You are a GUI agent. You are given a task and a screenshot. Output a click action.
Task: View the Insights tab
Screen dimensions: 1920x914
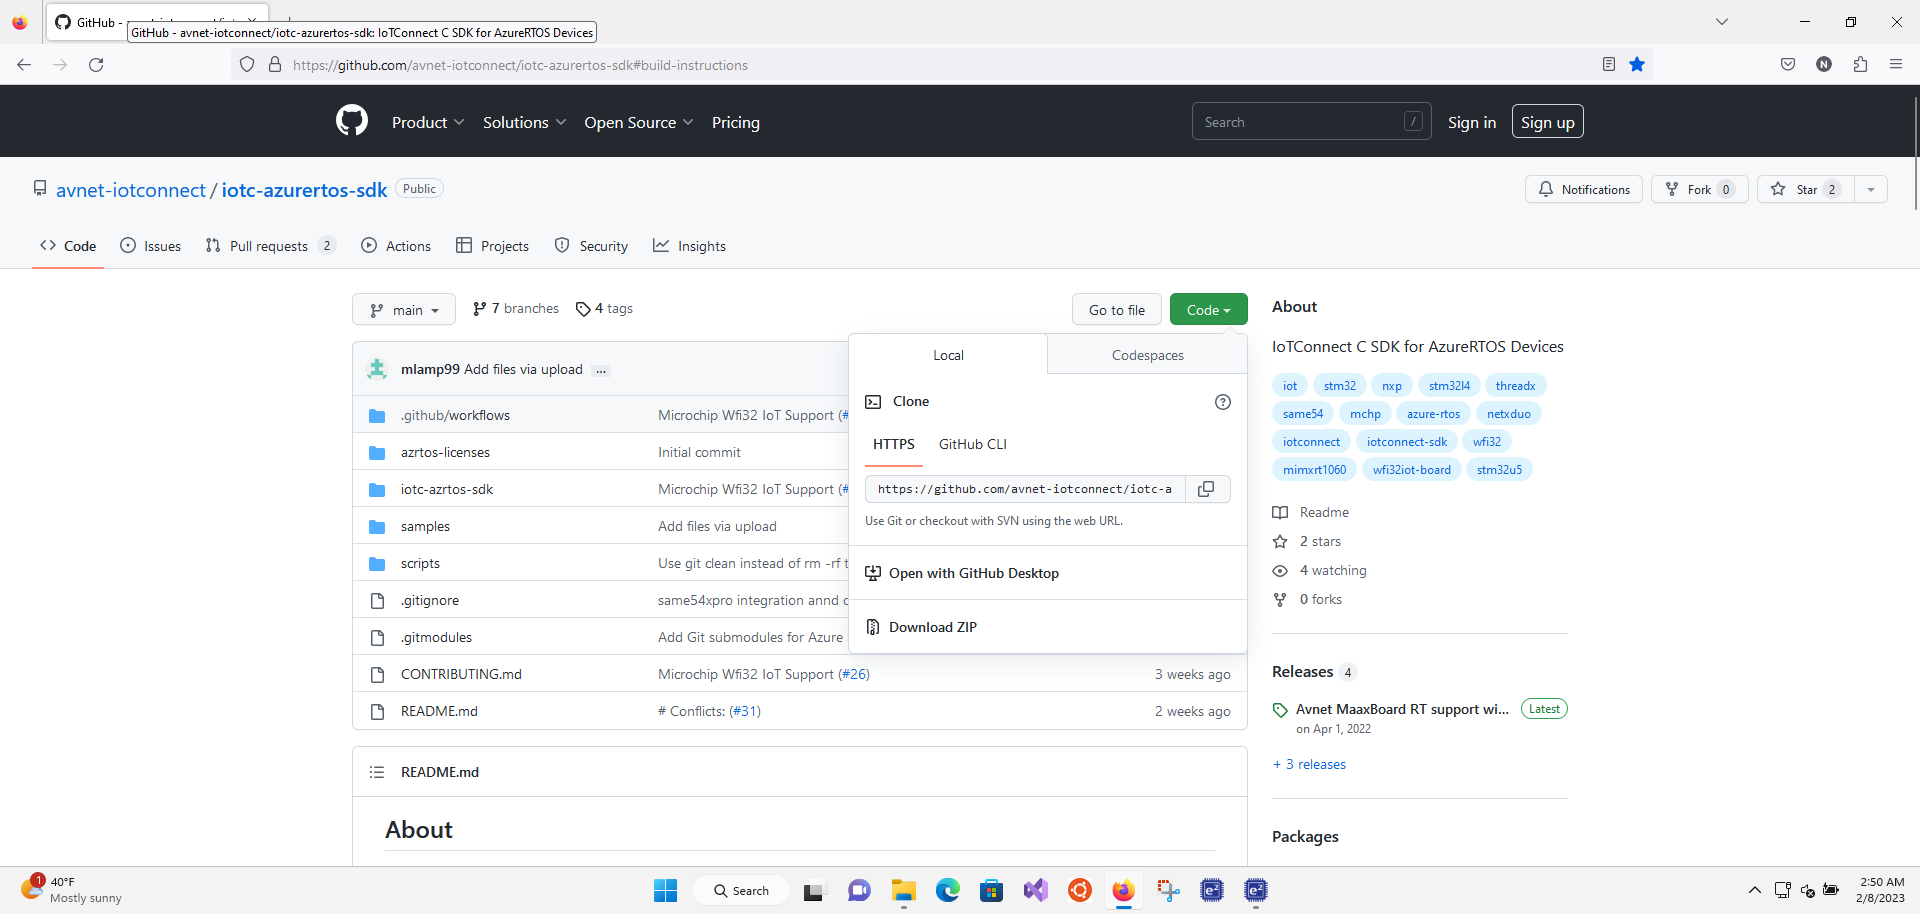690,246
